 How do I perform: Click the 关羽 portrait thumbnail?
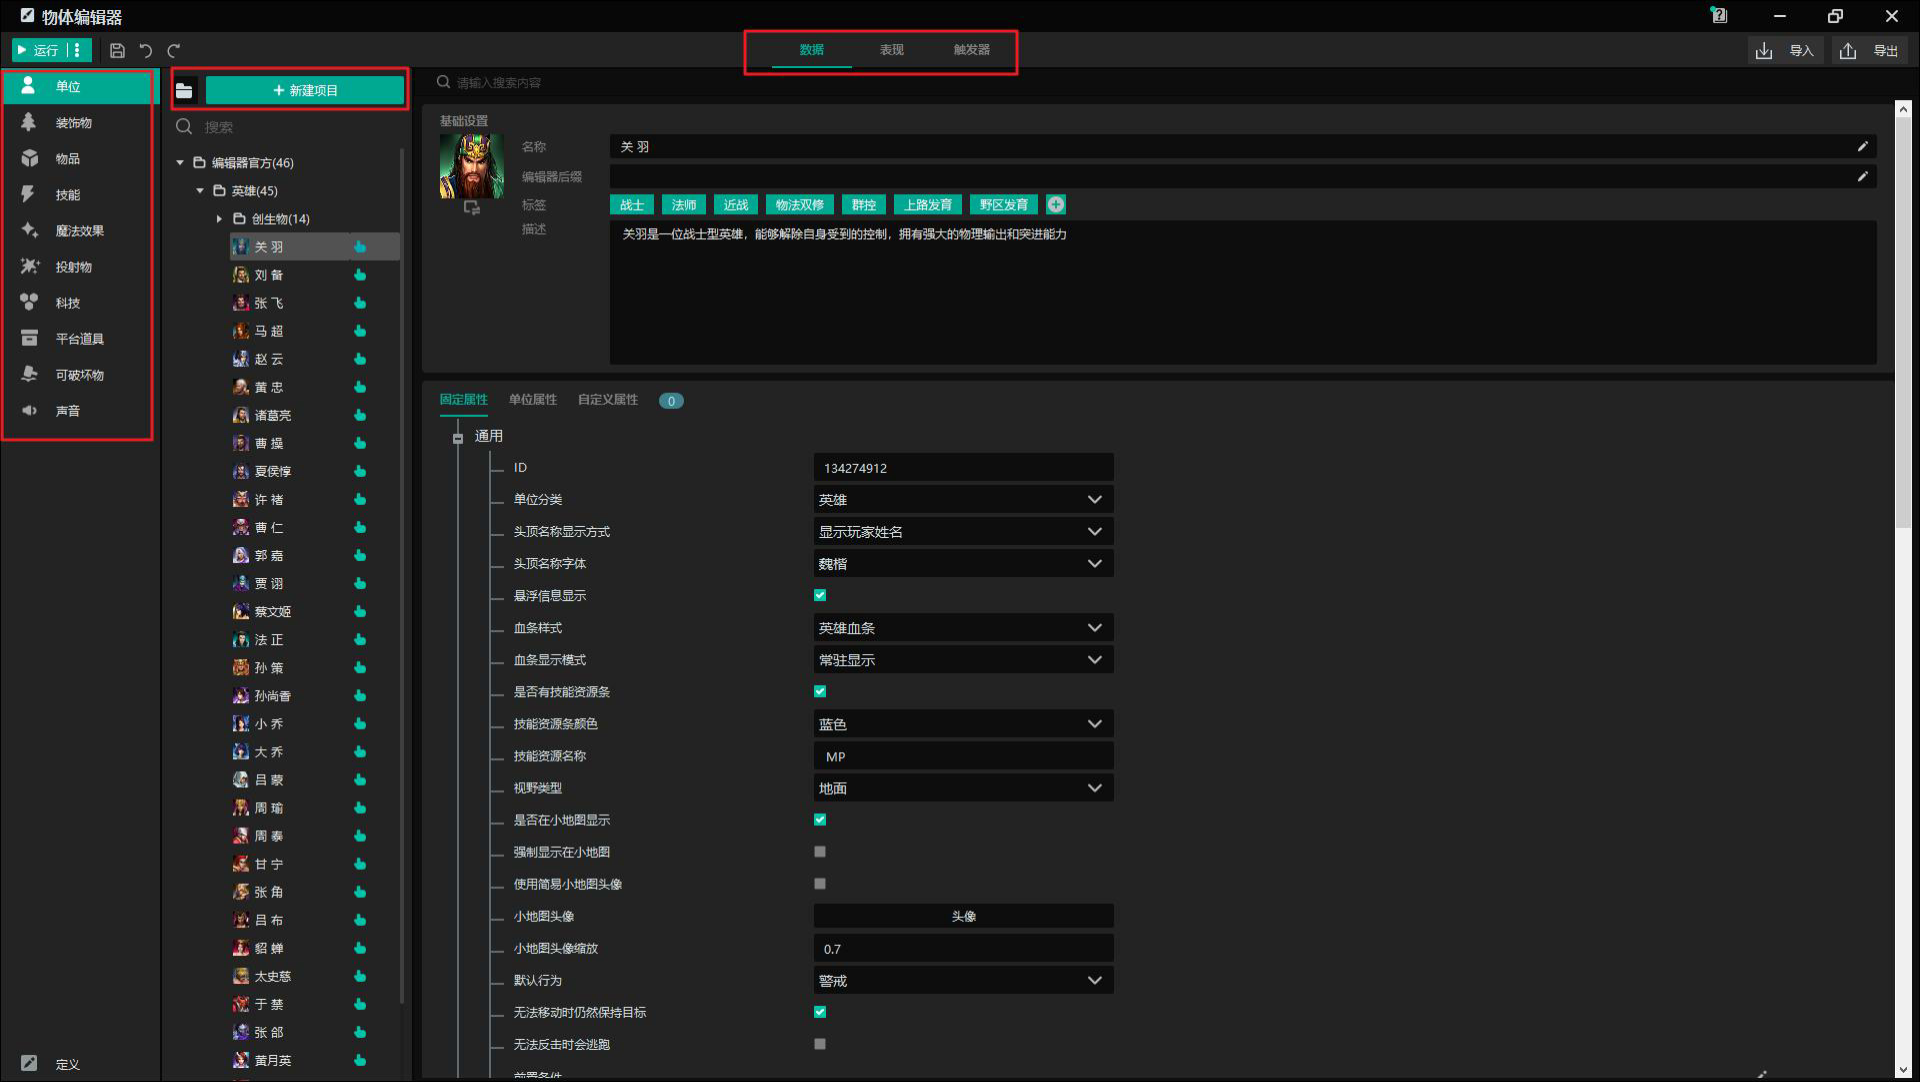coord(471,166)
